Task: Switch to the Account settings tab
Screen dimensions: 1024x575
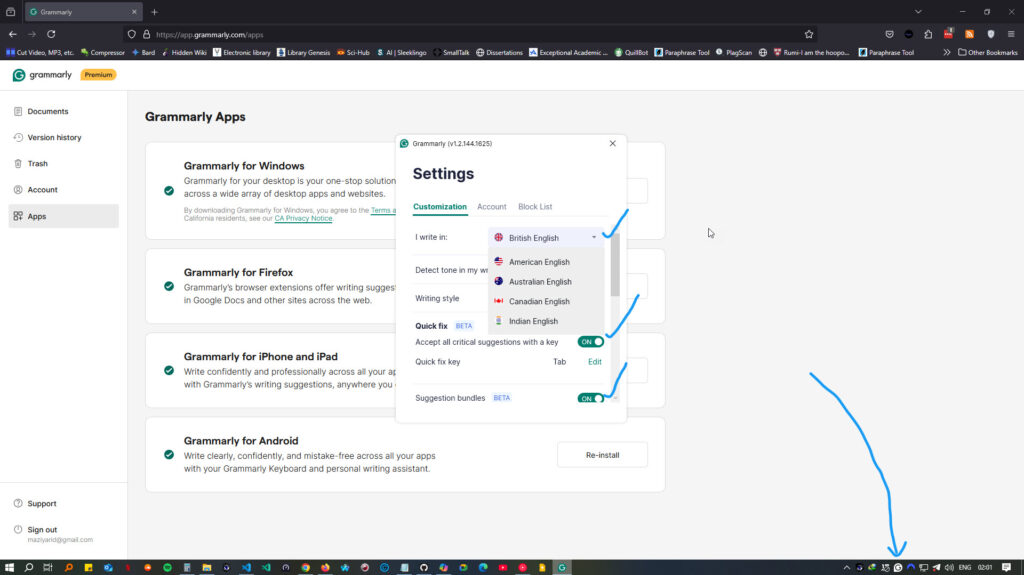Action: [492, 206]
